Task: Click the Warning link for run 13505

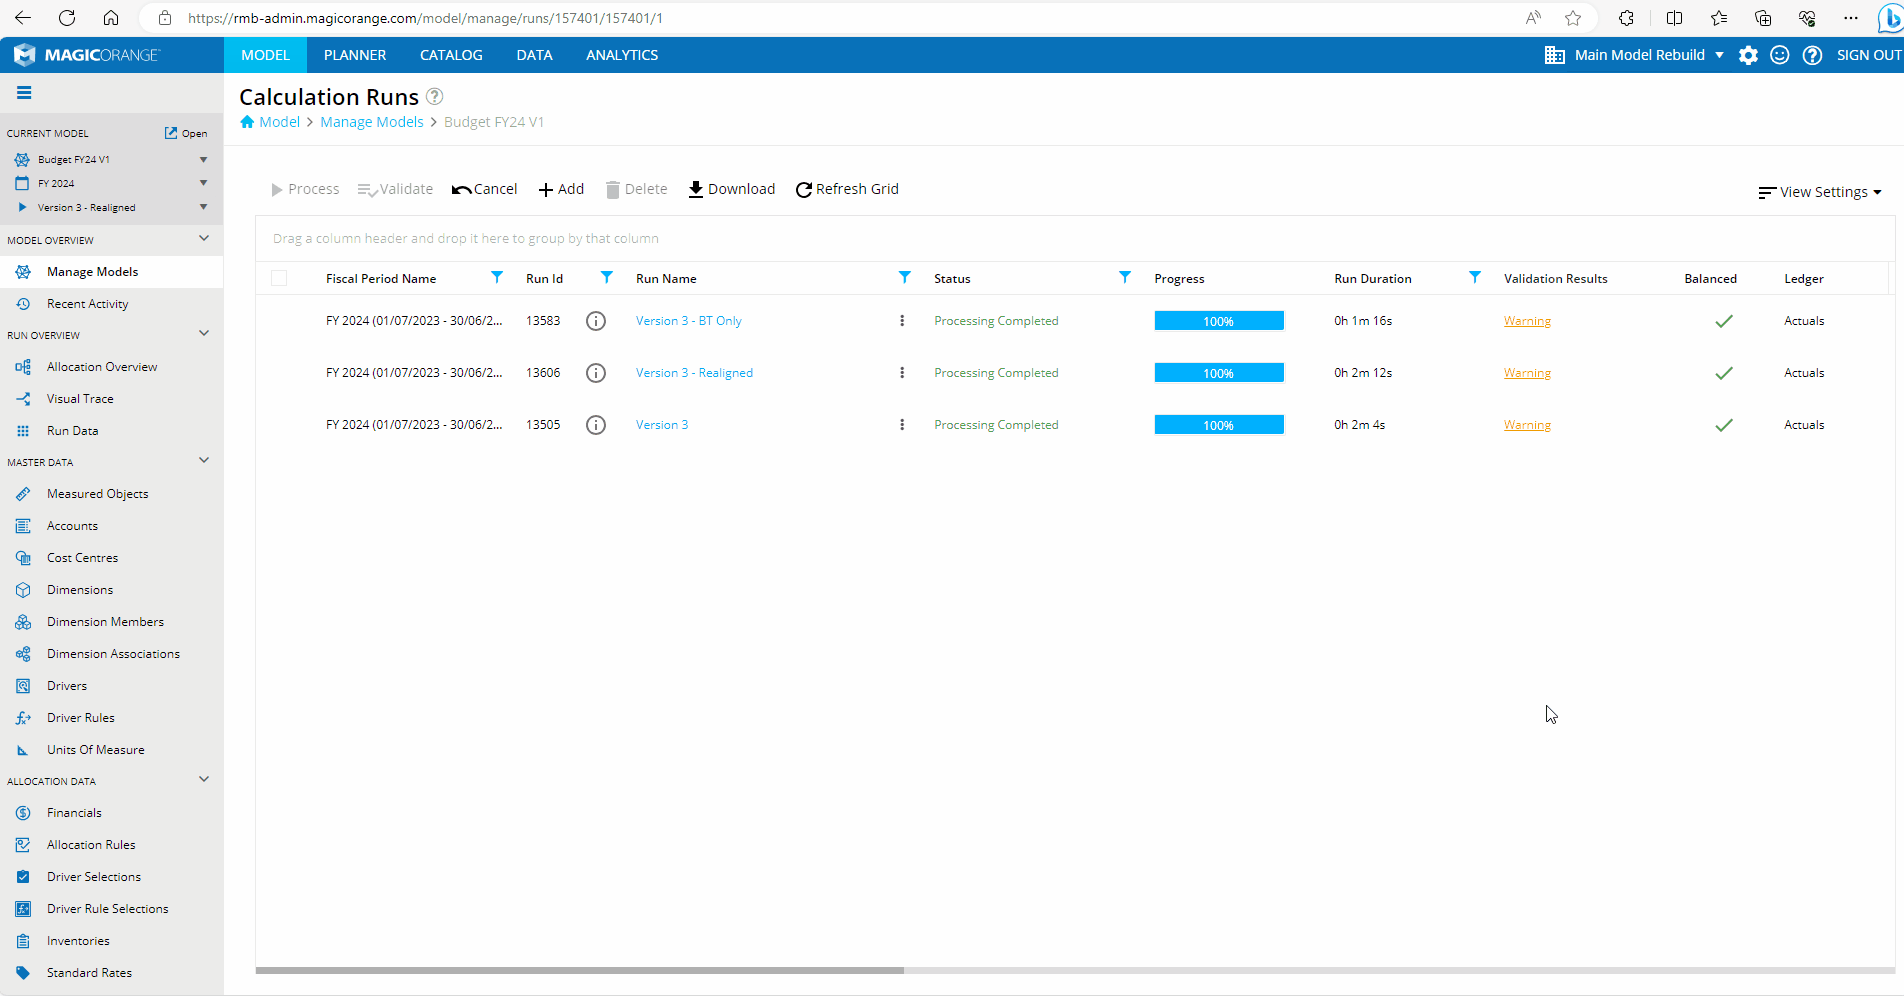Action: tap(1527, 425)
